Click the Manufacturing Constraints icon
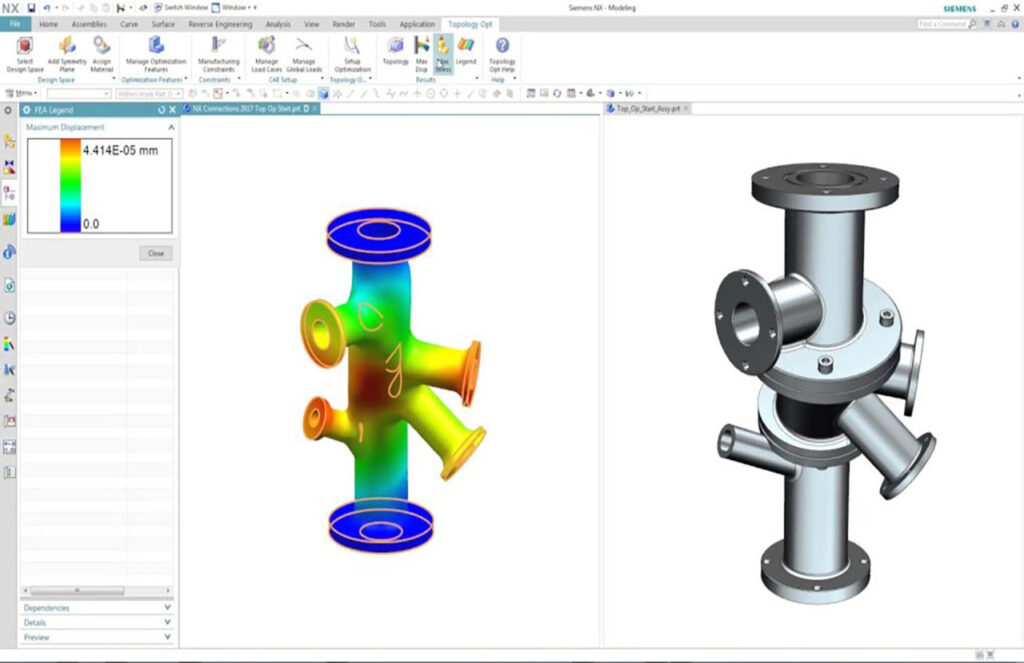This screenshot has width=1024, height=663. (x=218, y=51)
